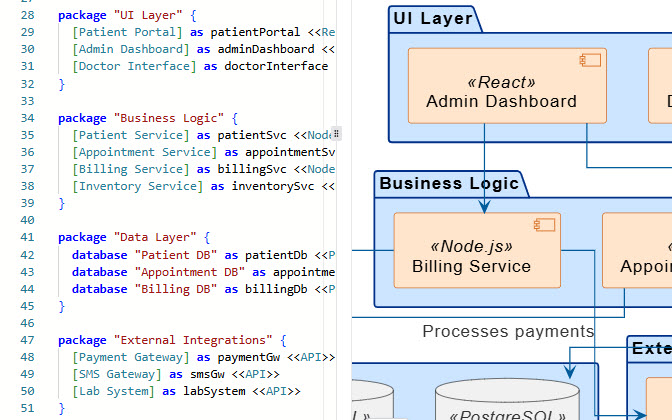Screen dimensions: 672x420
Task: Click the package keyword on line 47
Action: pos(82,340)
